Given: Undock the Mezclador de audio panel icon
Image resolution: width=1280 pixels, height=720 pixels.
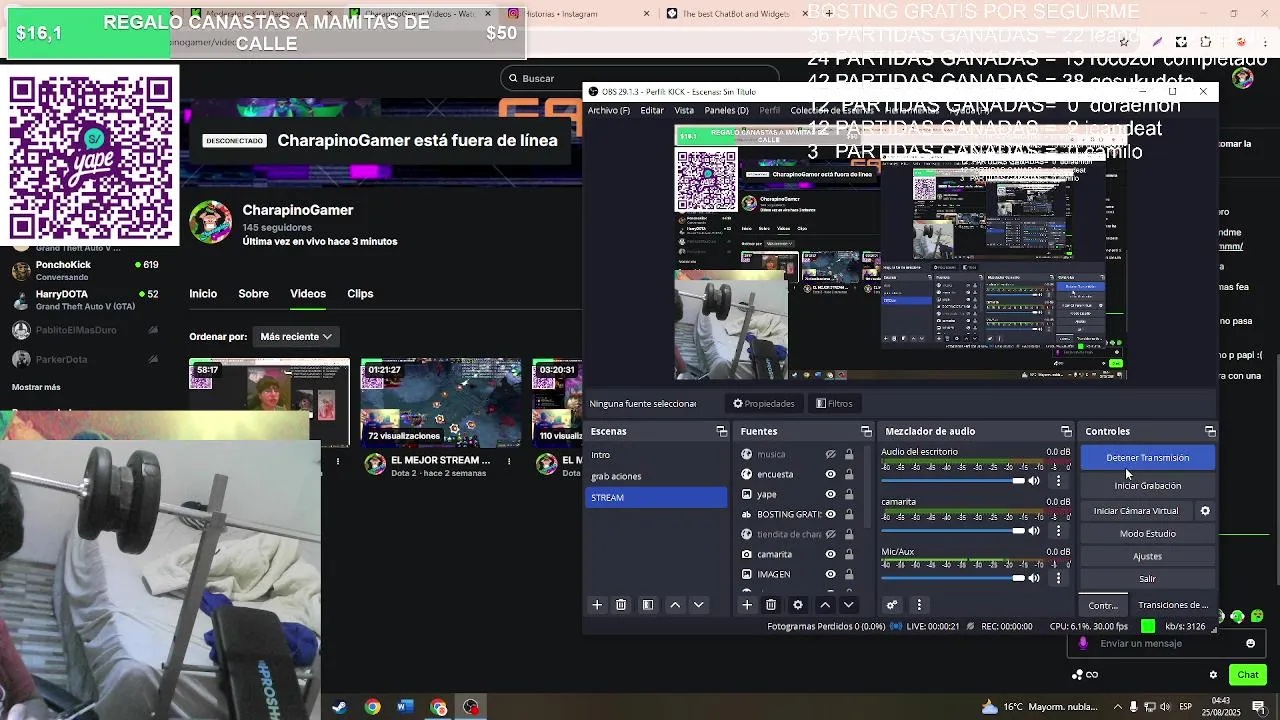Looking at the screenshot, I should tap(1066, 431).
